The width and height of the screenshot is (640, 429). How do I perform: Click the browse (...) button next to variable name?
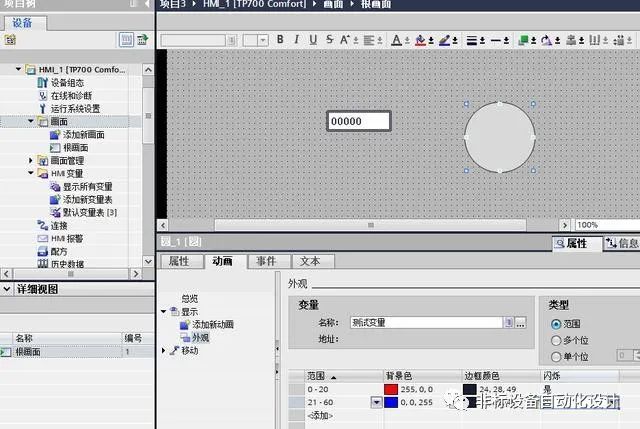pyautogui.click(x=520, y=323)
